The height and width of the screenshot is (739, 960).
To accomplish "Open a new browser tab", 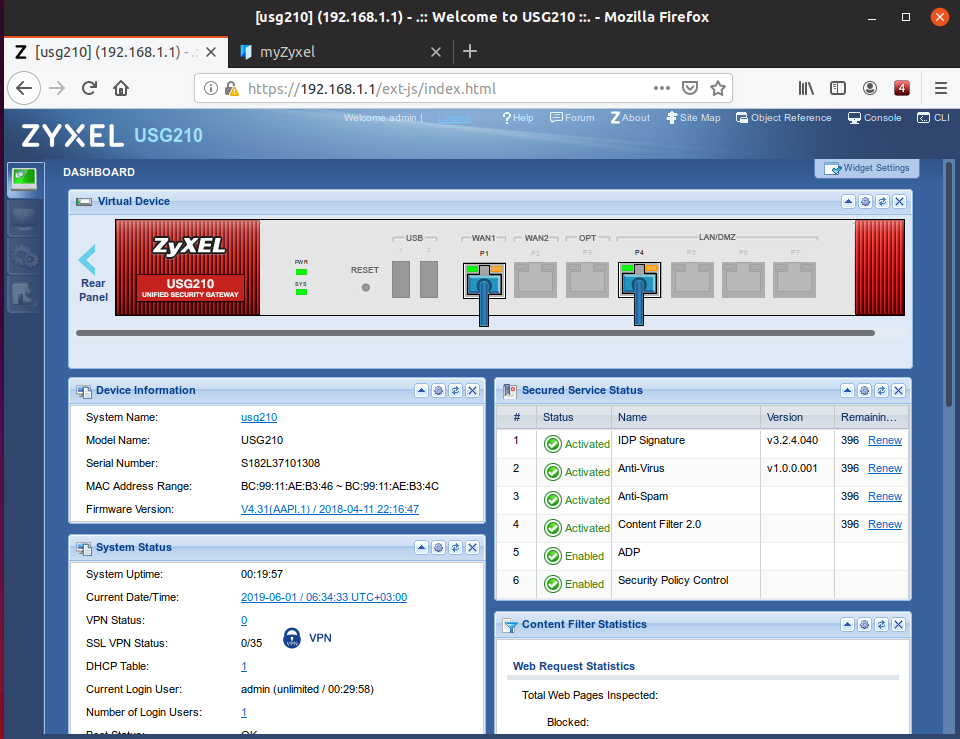I will (x=470, y=51).
